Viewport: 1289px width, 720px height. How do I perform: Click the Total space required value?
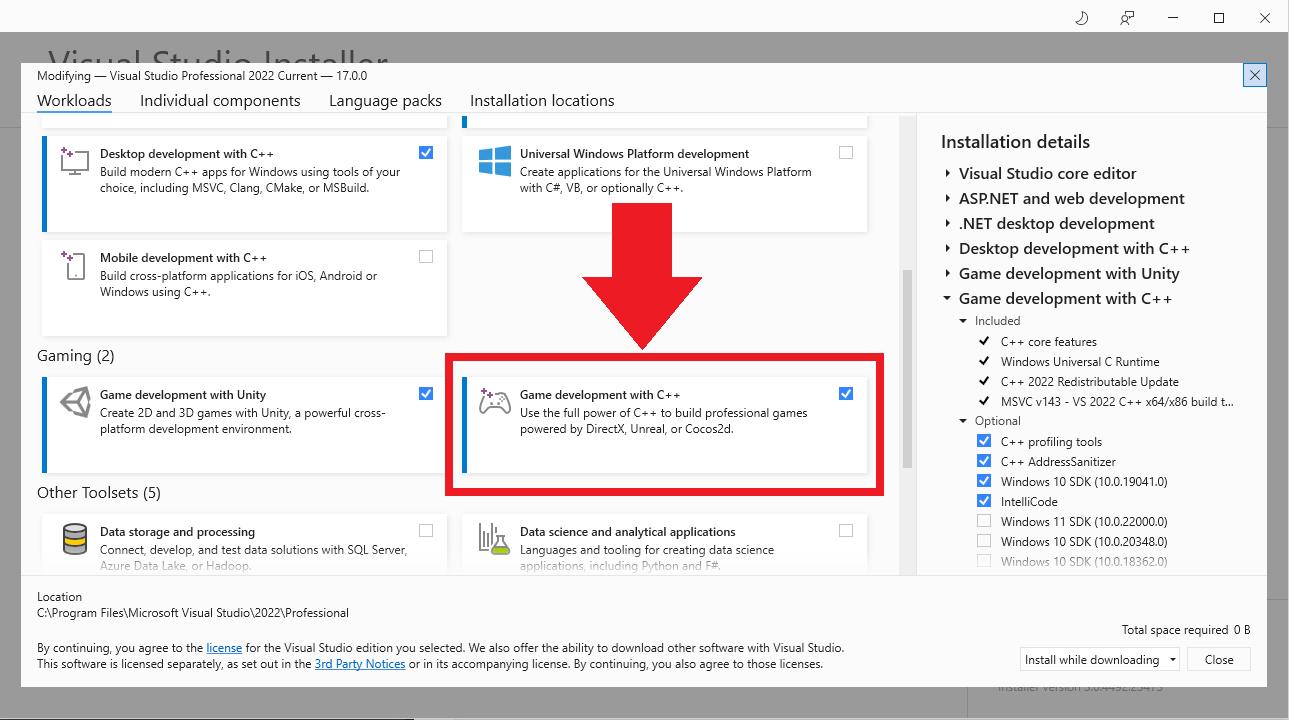tap(1241, 630)
